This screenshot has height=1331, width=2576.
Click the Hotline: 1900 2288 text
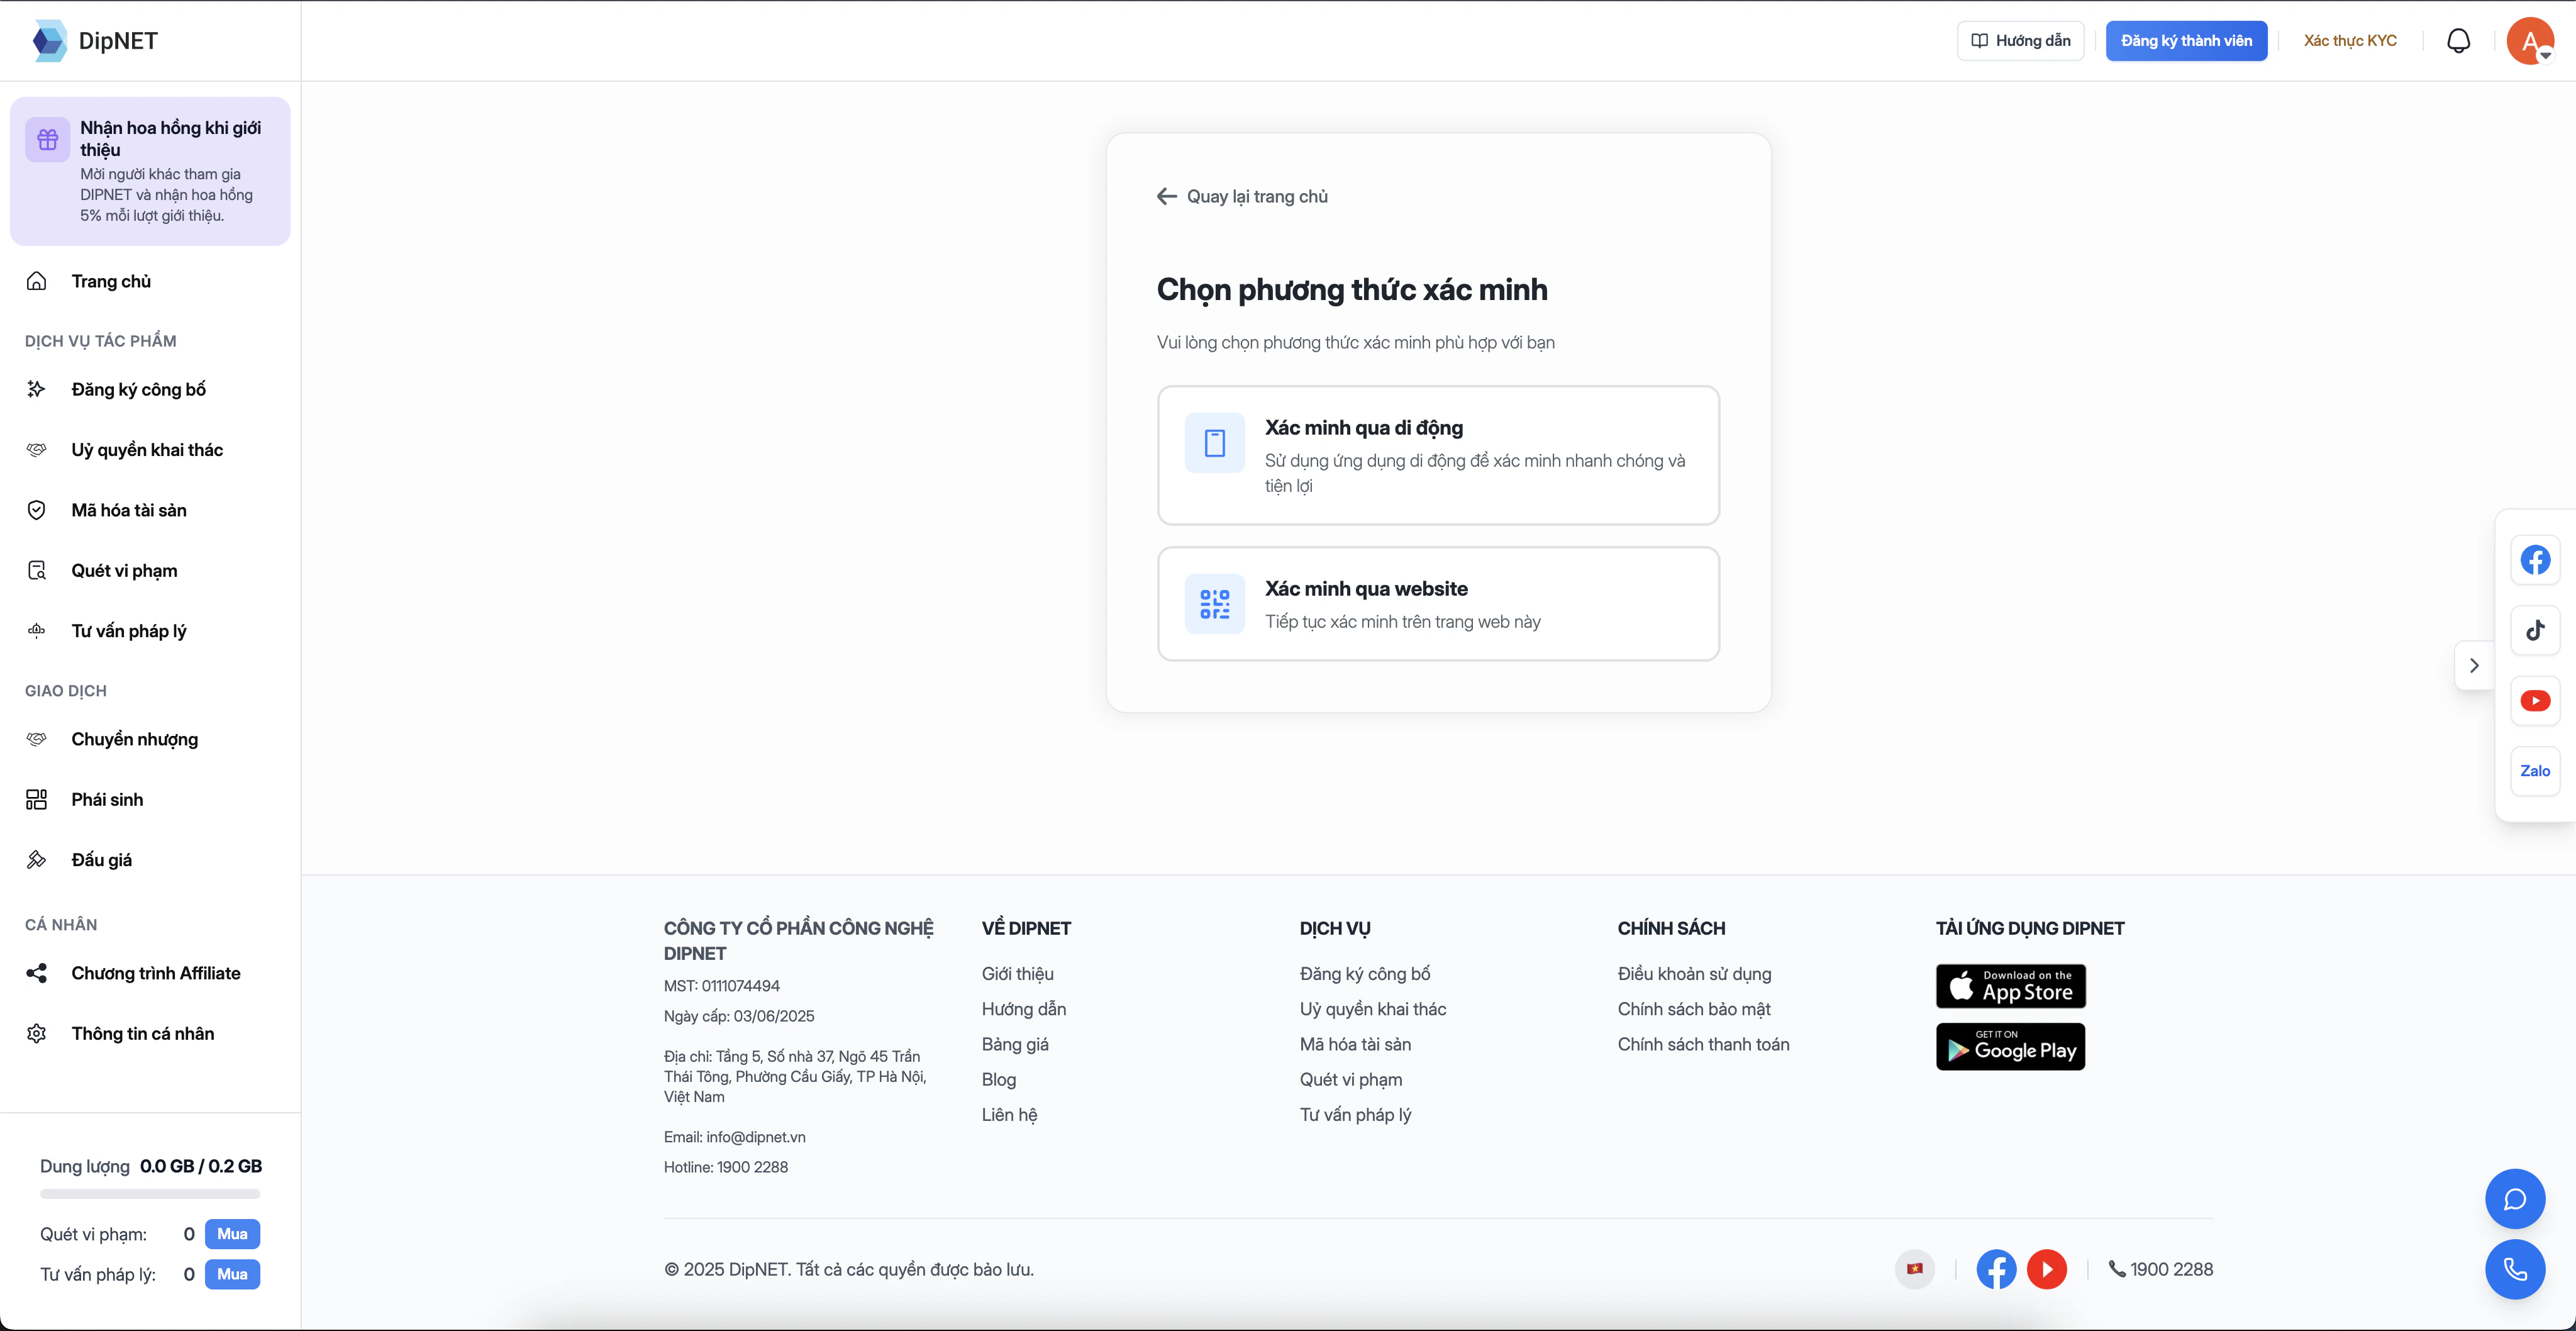pyautogui.click(x=726, y=1167)
